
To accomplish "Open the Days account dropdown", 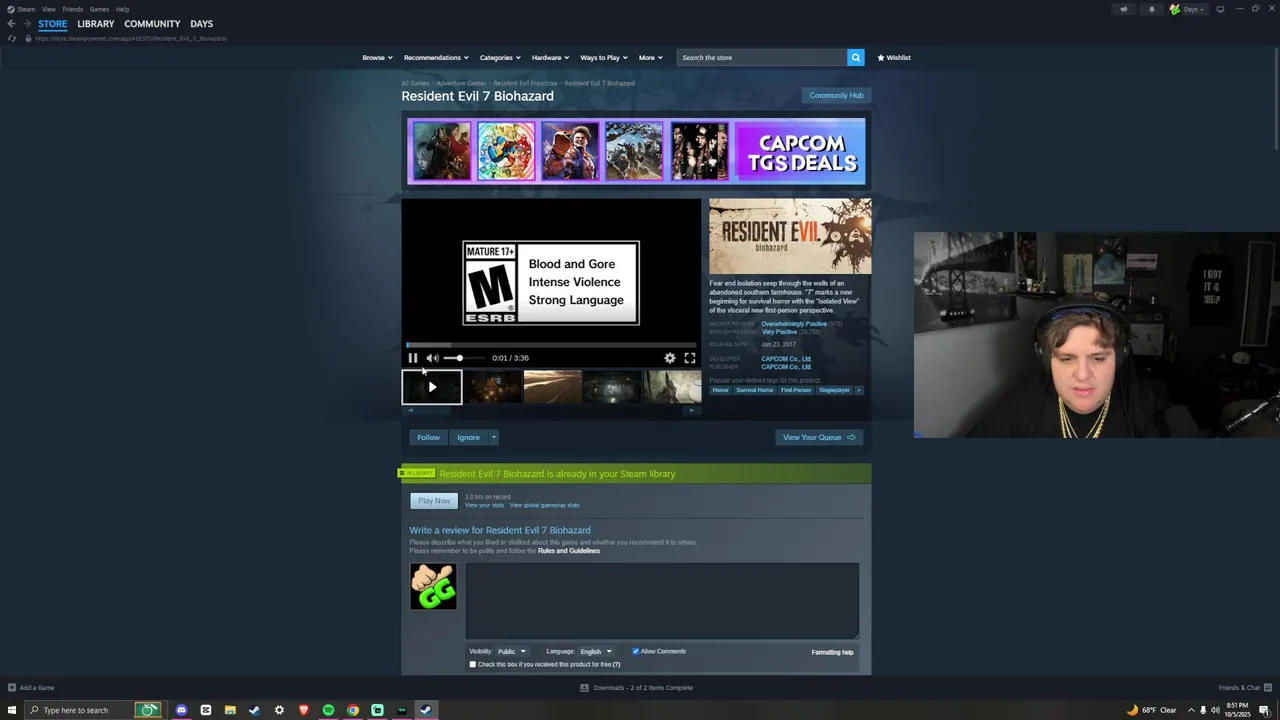I will [x=1187, y=9].
